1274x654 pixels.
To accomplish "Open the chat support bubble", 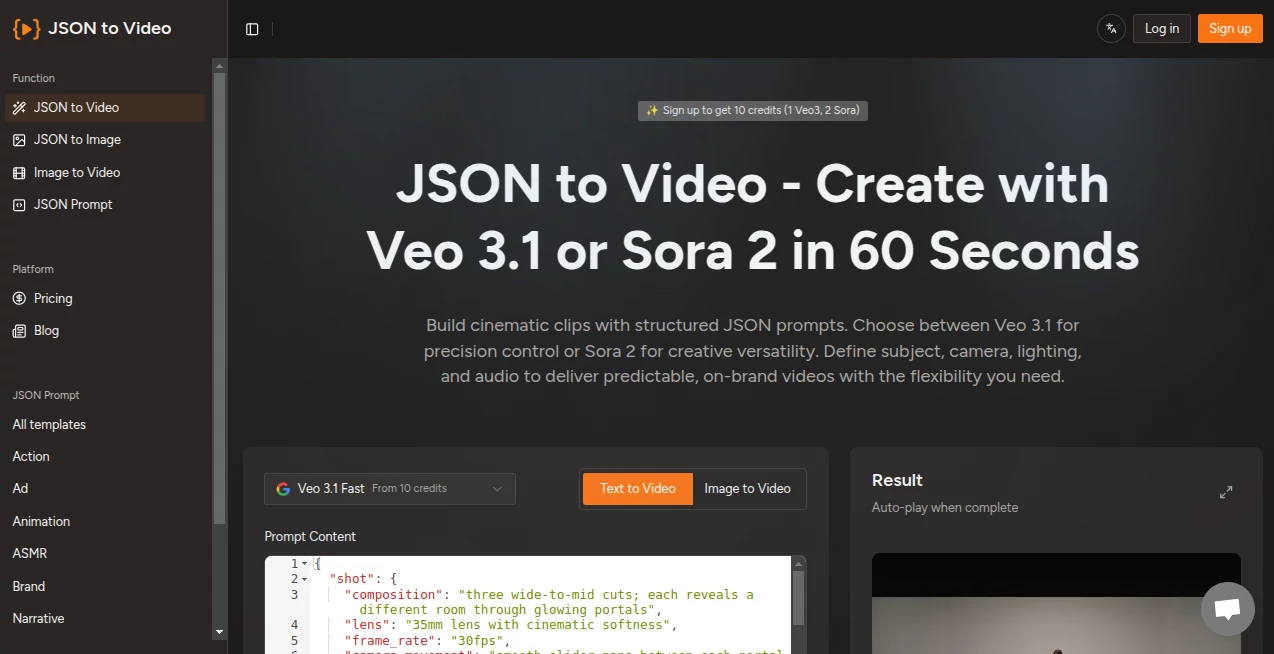I will 1227,608.
